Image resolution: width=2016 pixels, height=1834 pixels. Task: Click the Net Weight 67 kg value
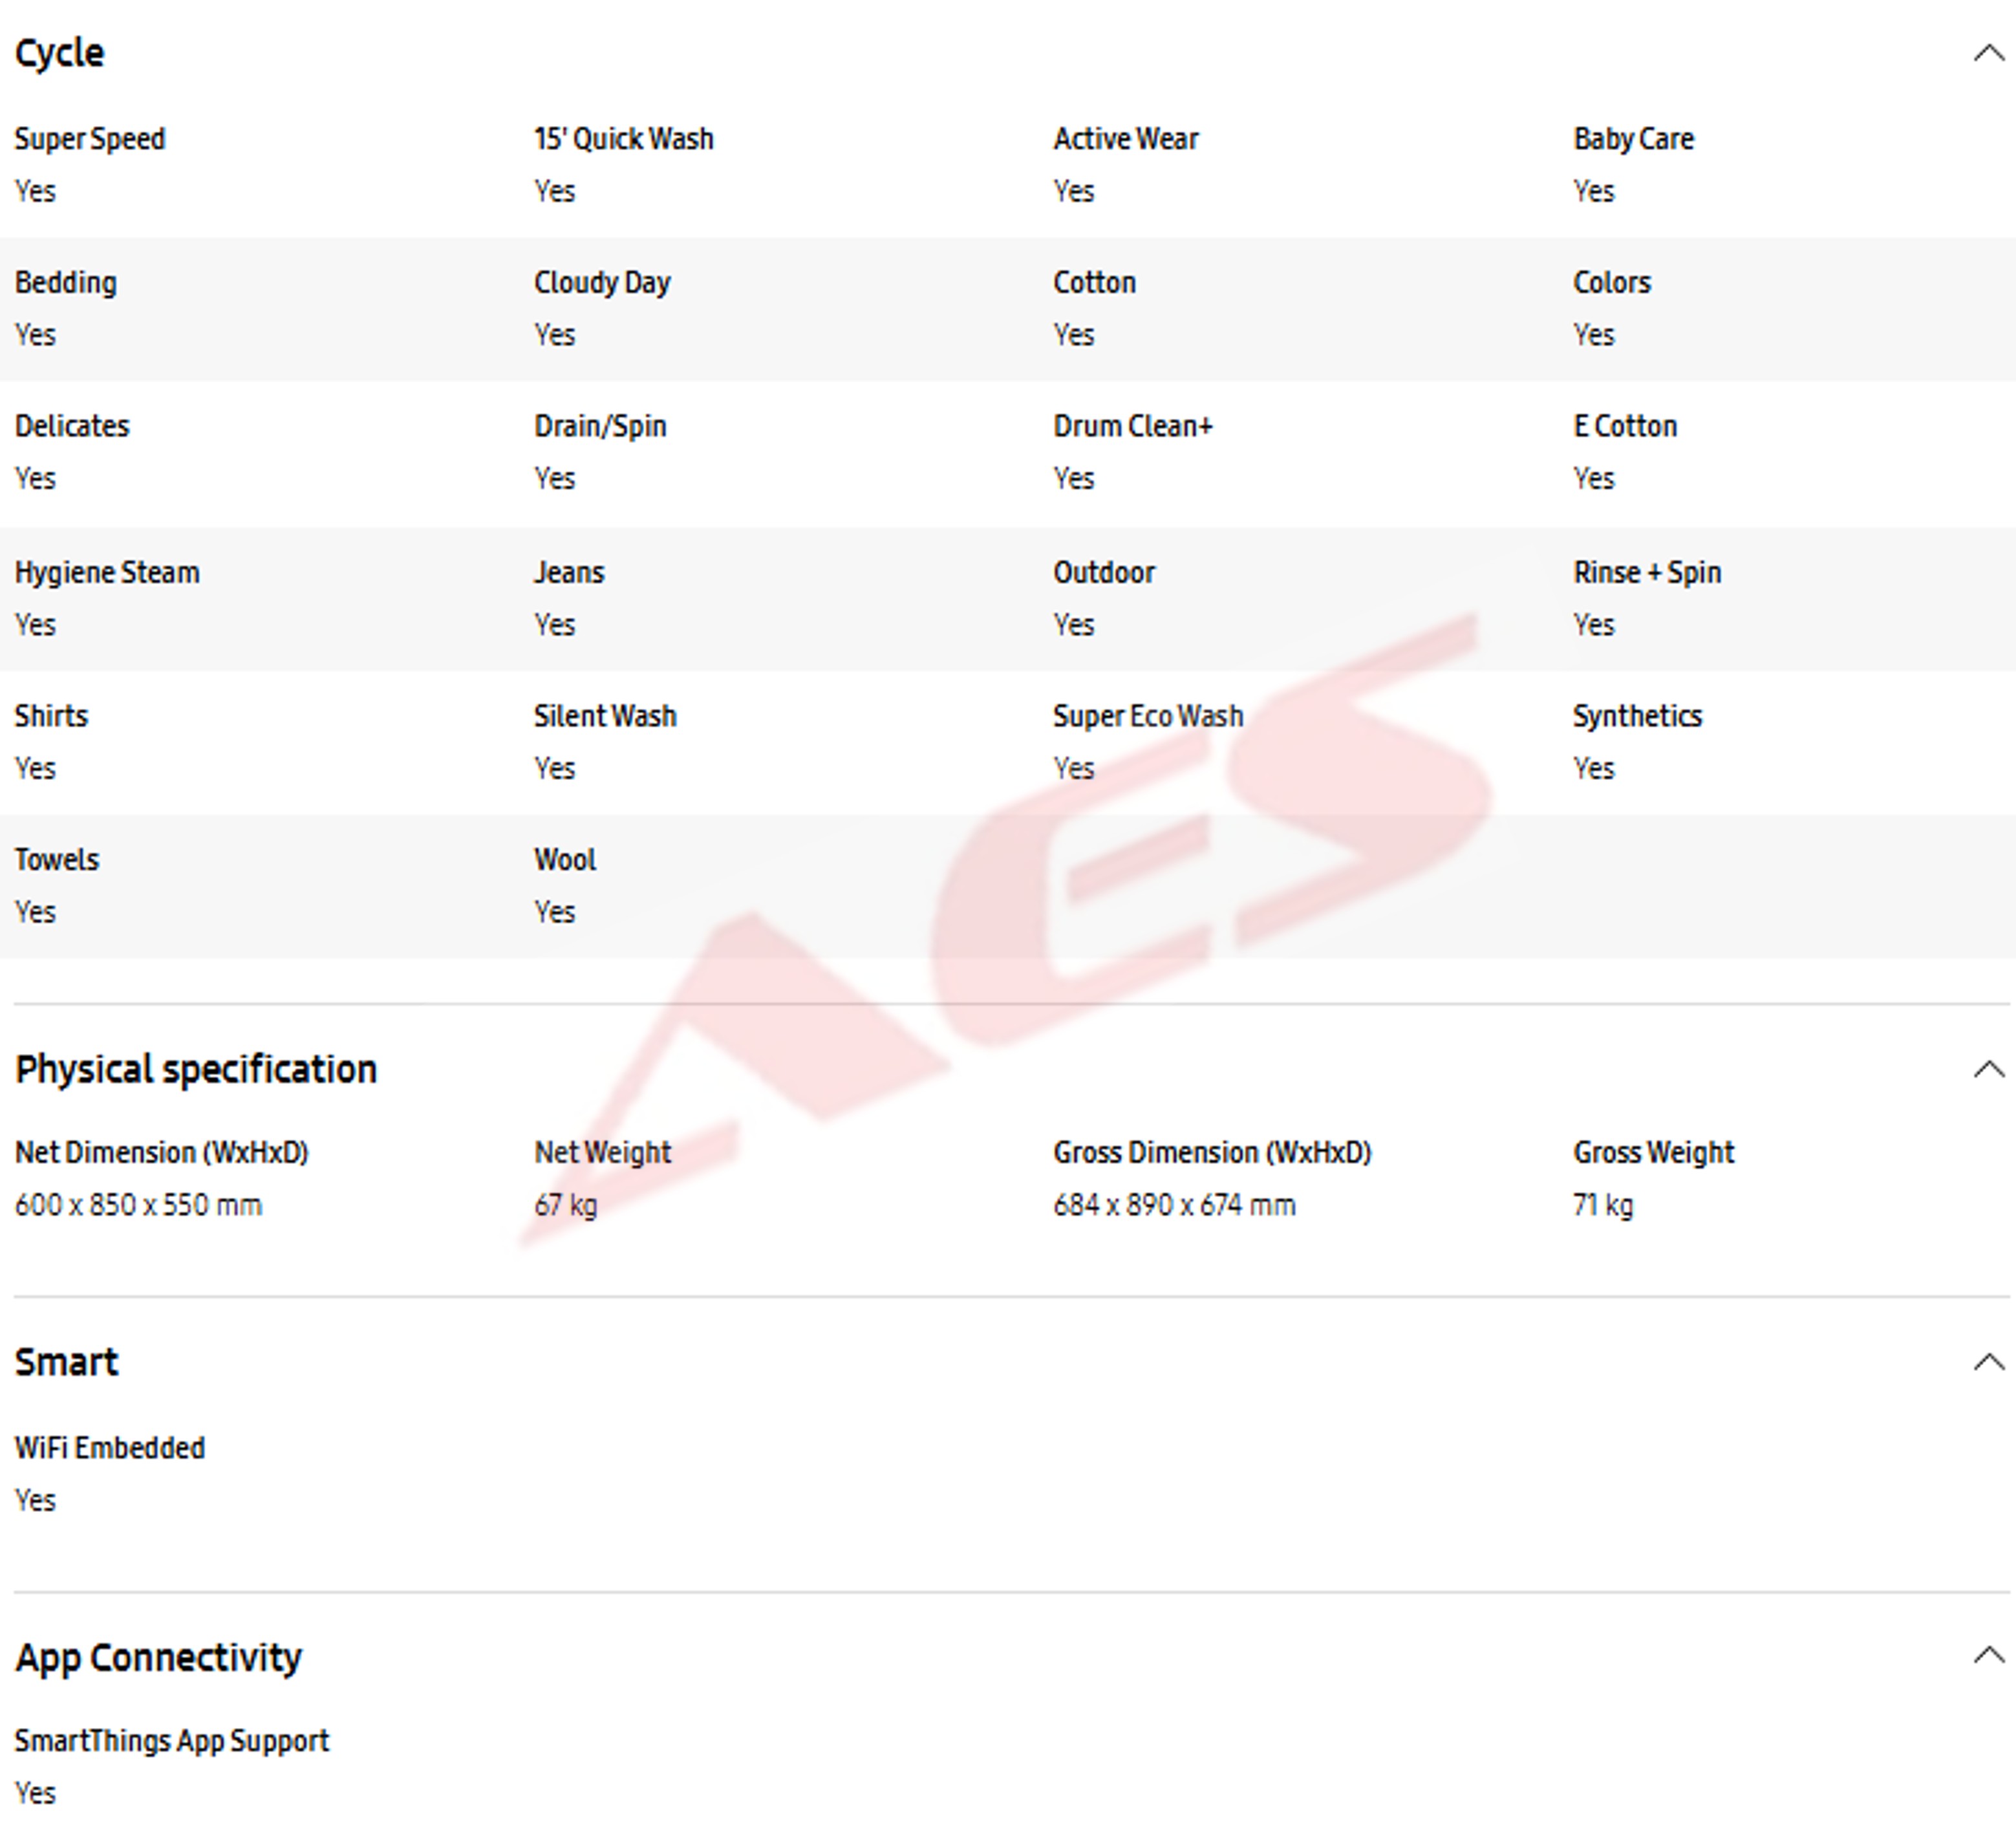click(x=565, y=1205)
